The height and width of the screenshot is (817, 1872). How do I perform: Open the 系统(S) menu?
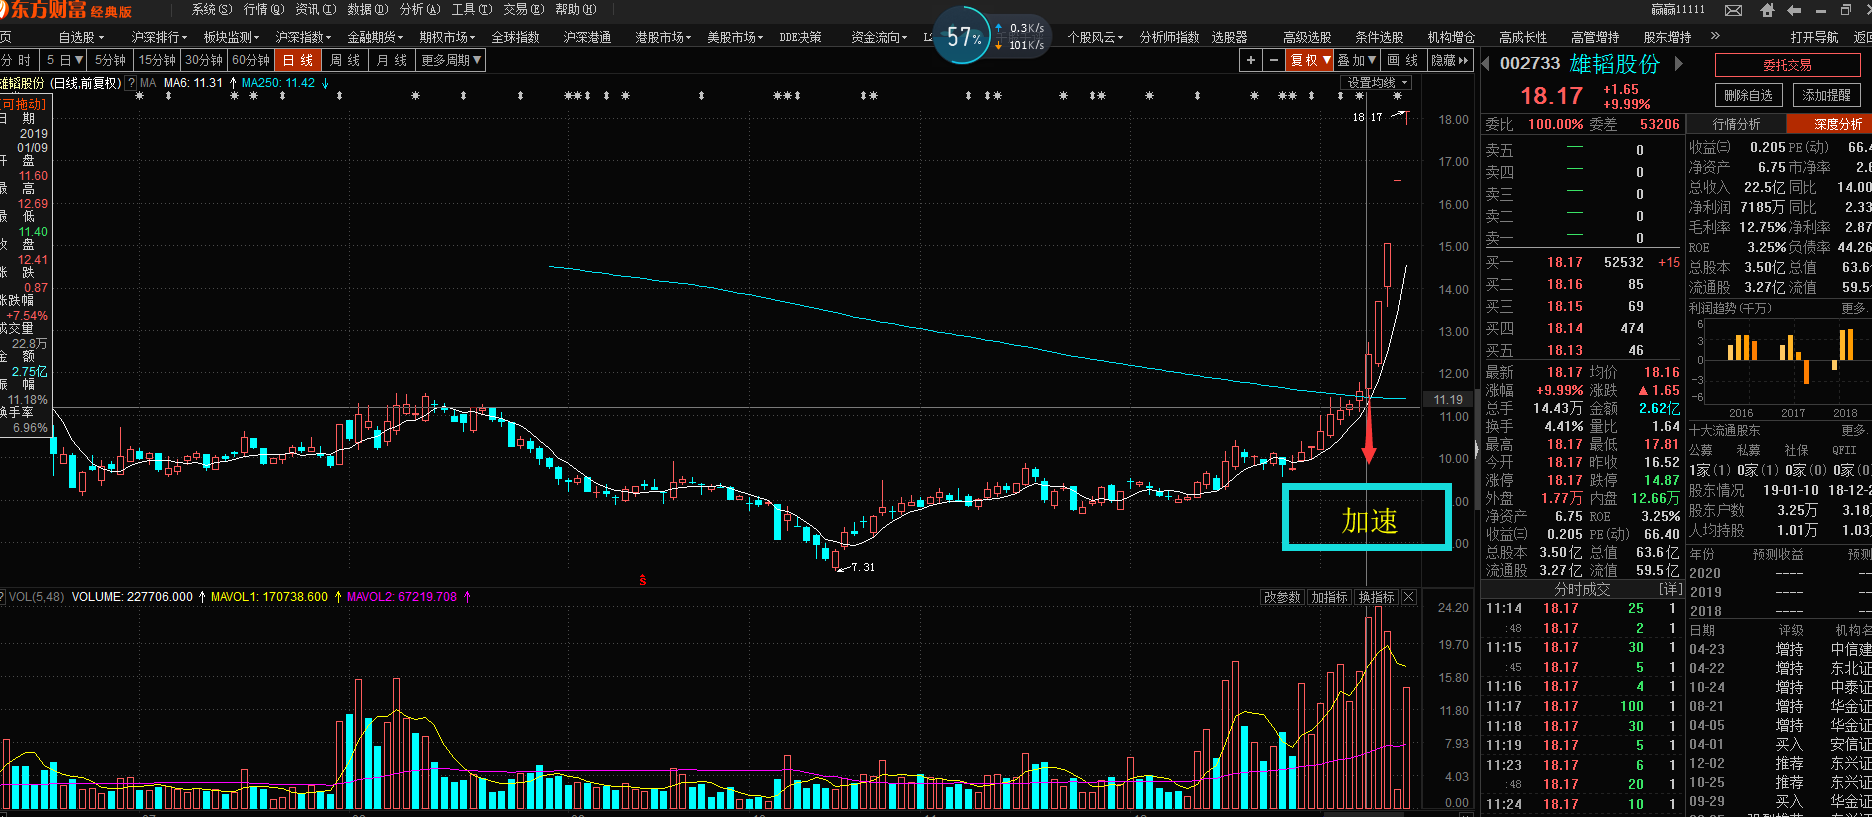click(x=211, y=9)
